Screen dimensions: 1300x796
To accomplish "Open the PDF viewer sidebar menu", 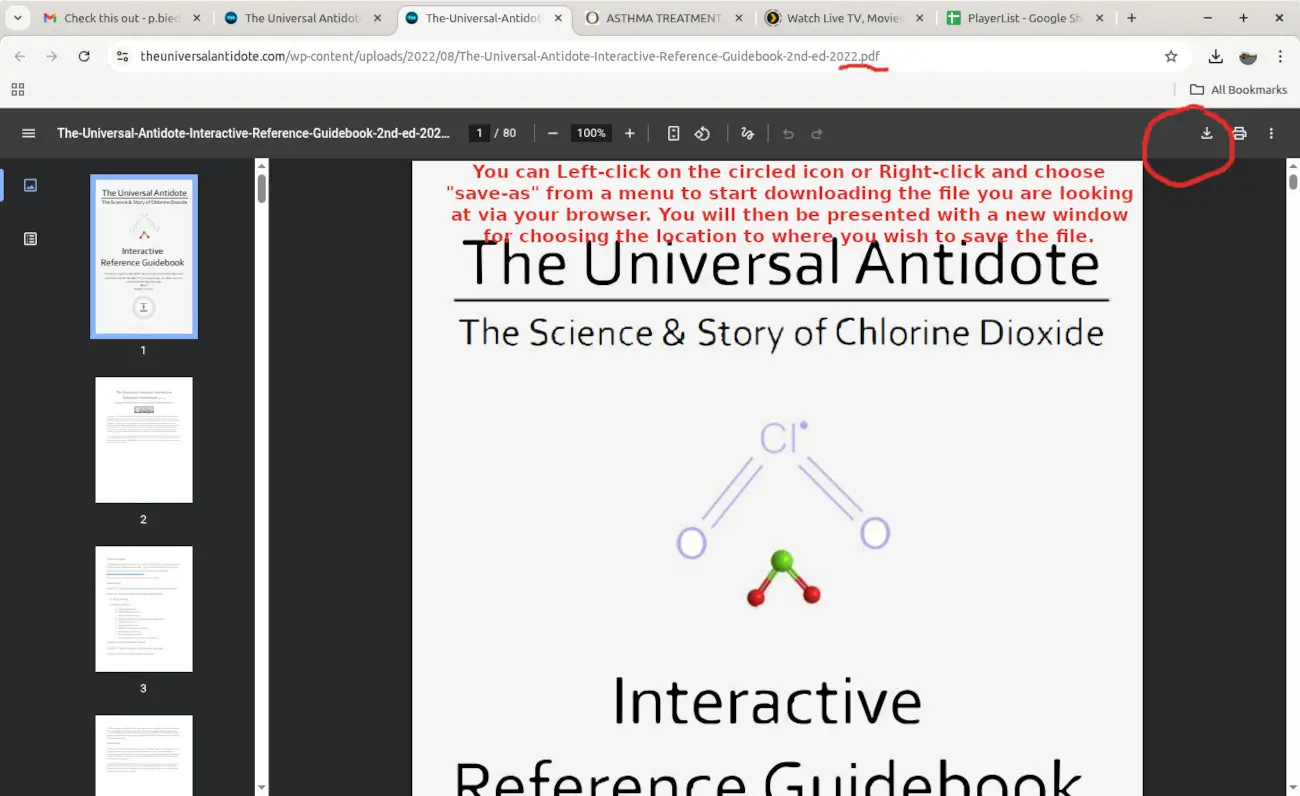I will pyautogui.click(x=28, y=133).
